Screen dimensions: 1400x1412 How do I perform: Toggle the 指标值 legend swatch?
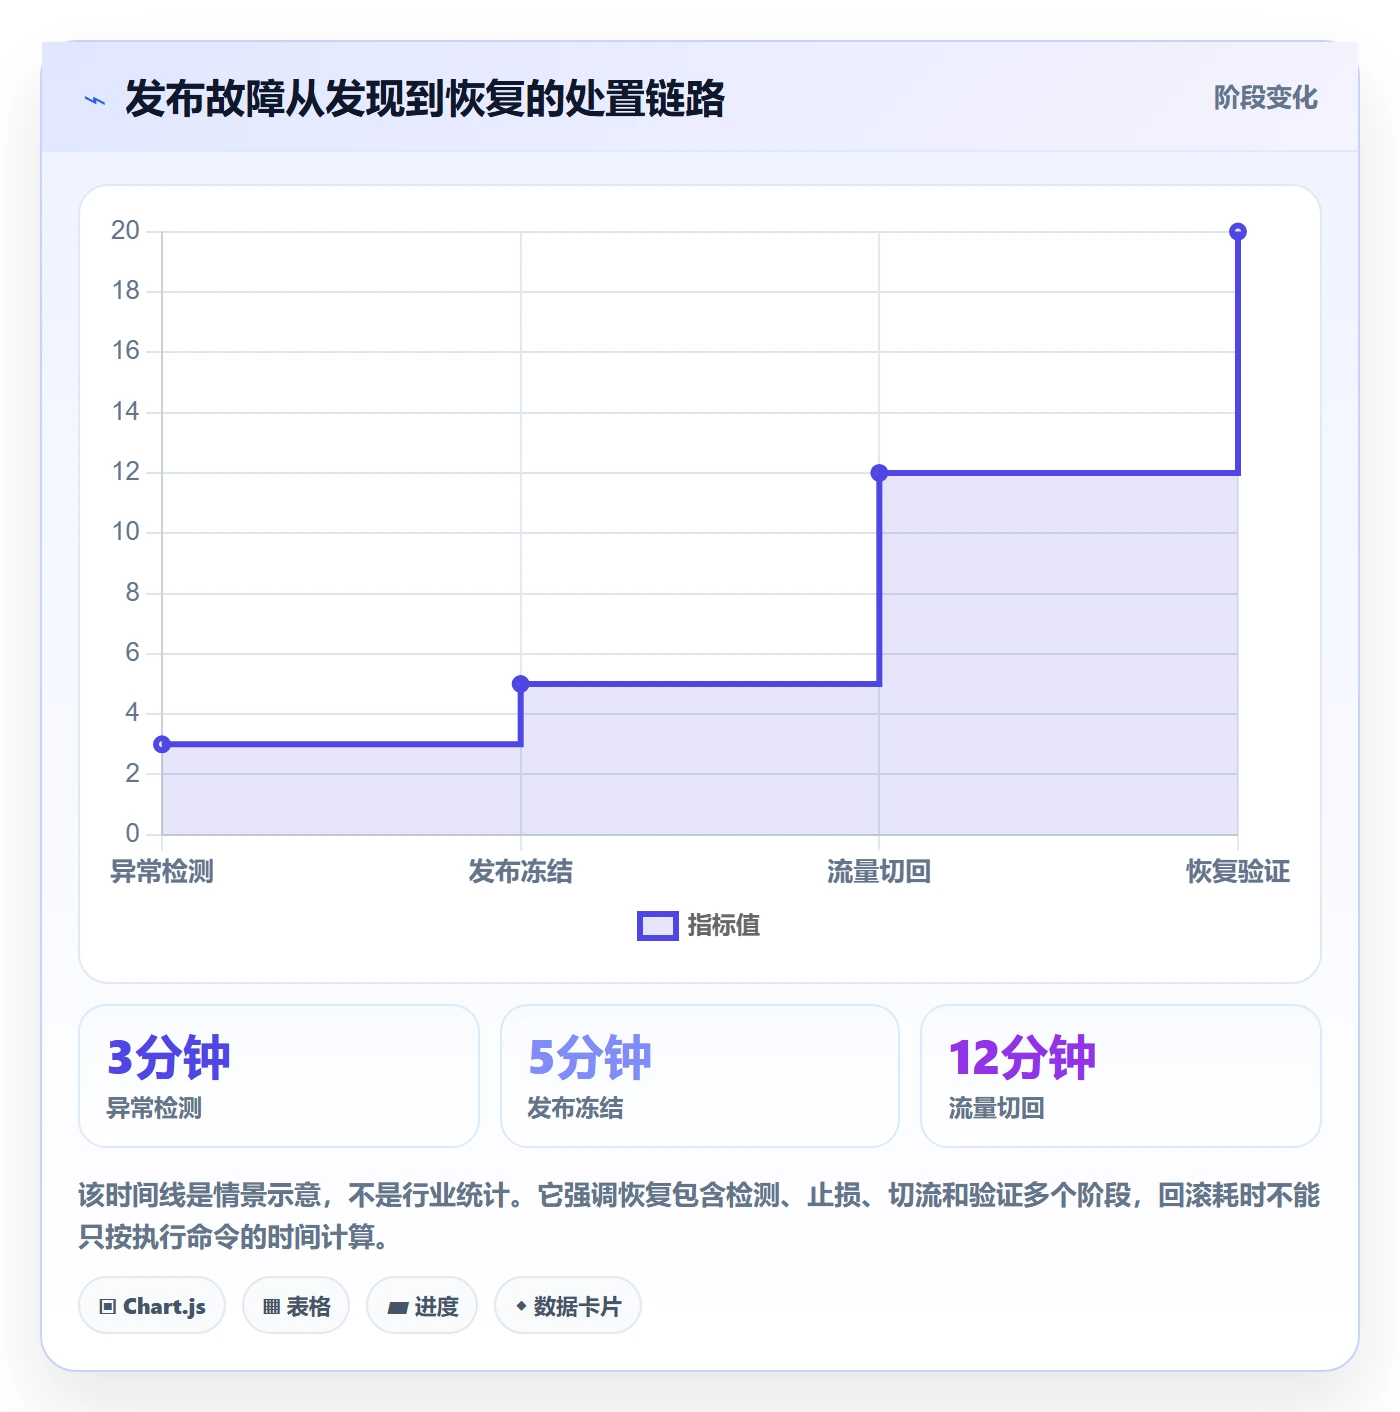coord(658,926)
